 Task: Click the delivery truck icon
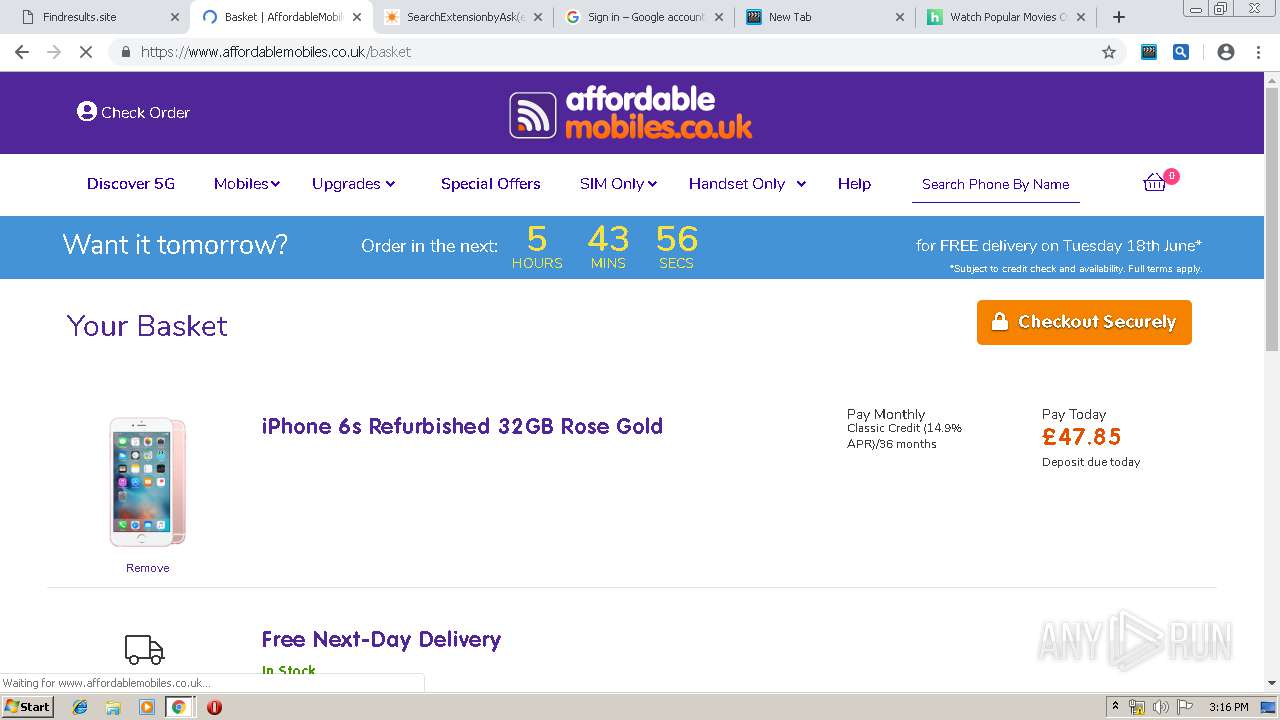click(144, 649)
